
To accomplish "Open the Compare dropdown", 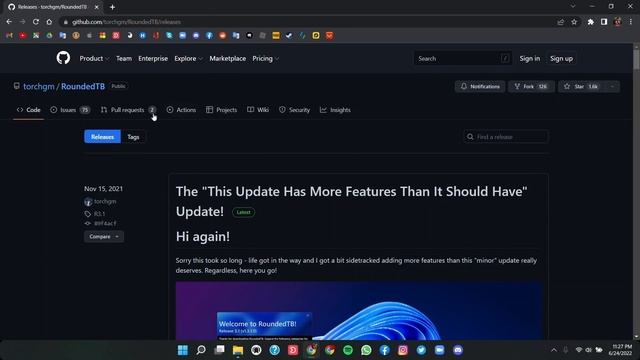I will [104, 237].
